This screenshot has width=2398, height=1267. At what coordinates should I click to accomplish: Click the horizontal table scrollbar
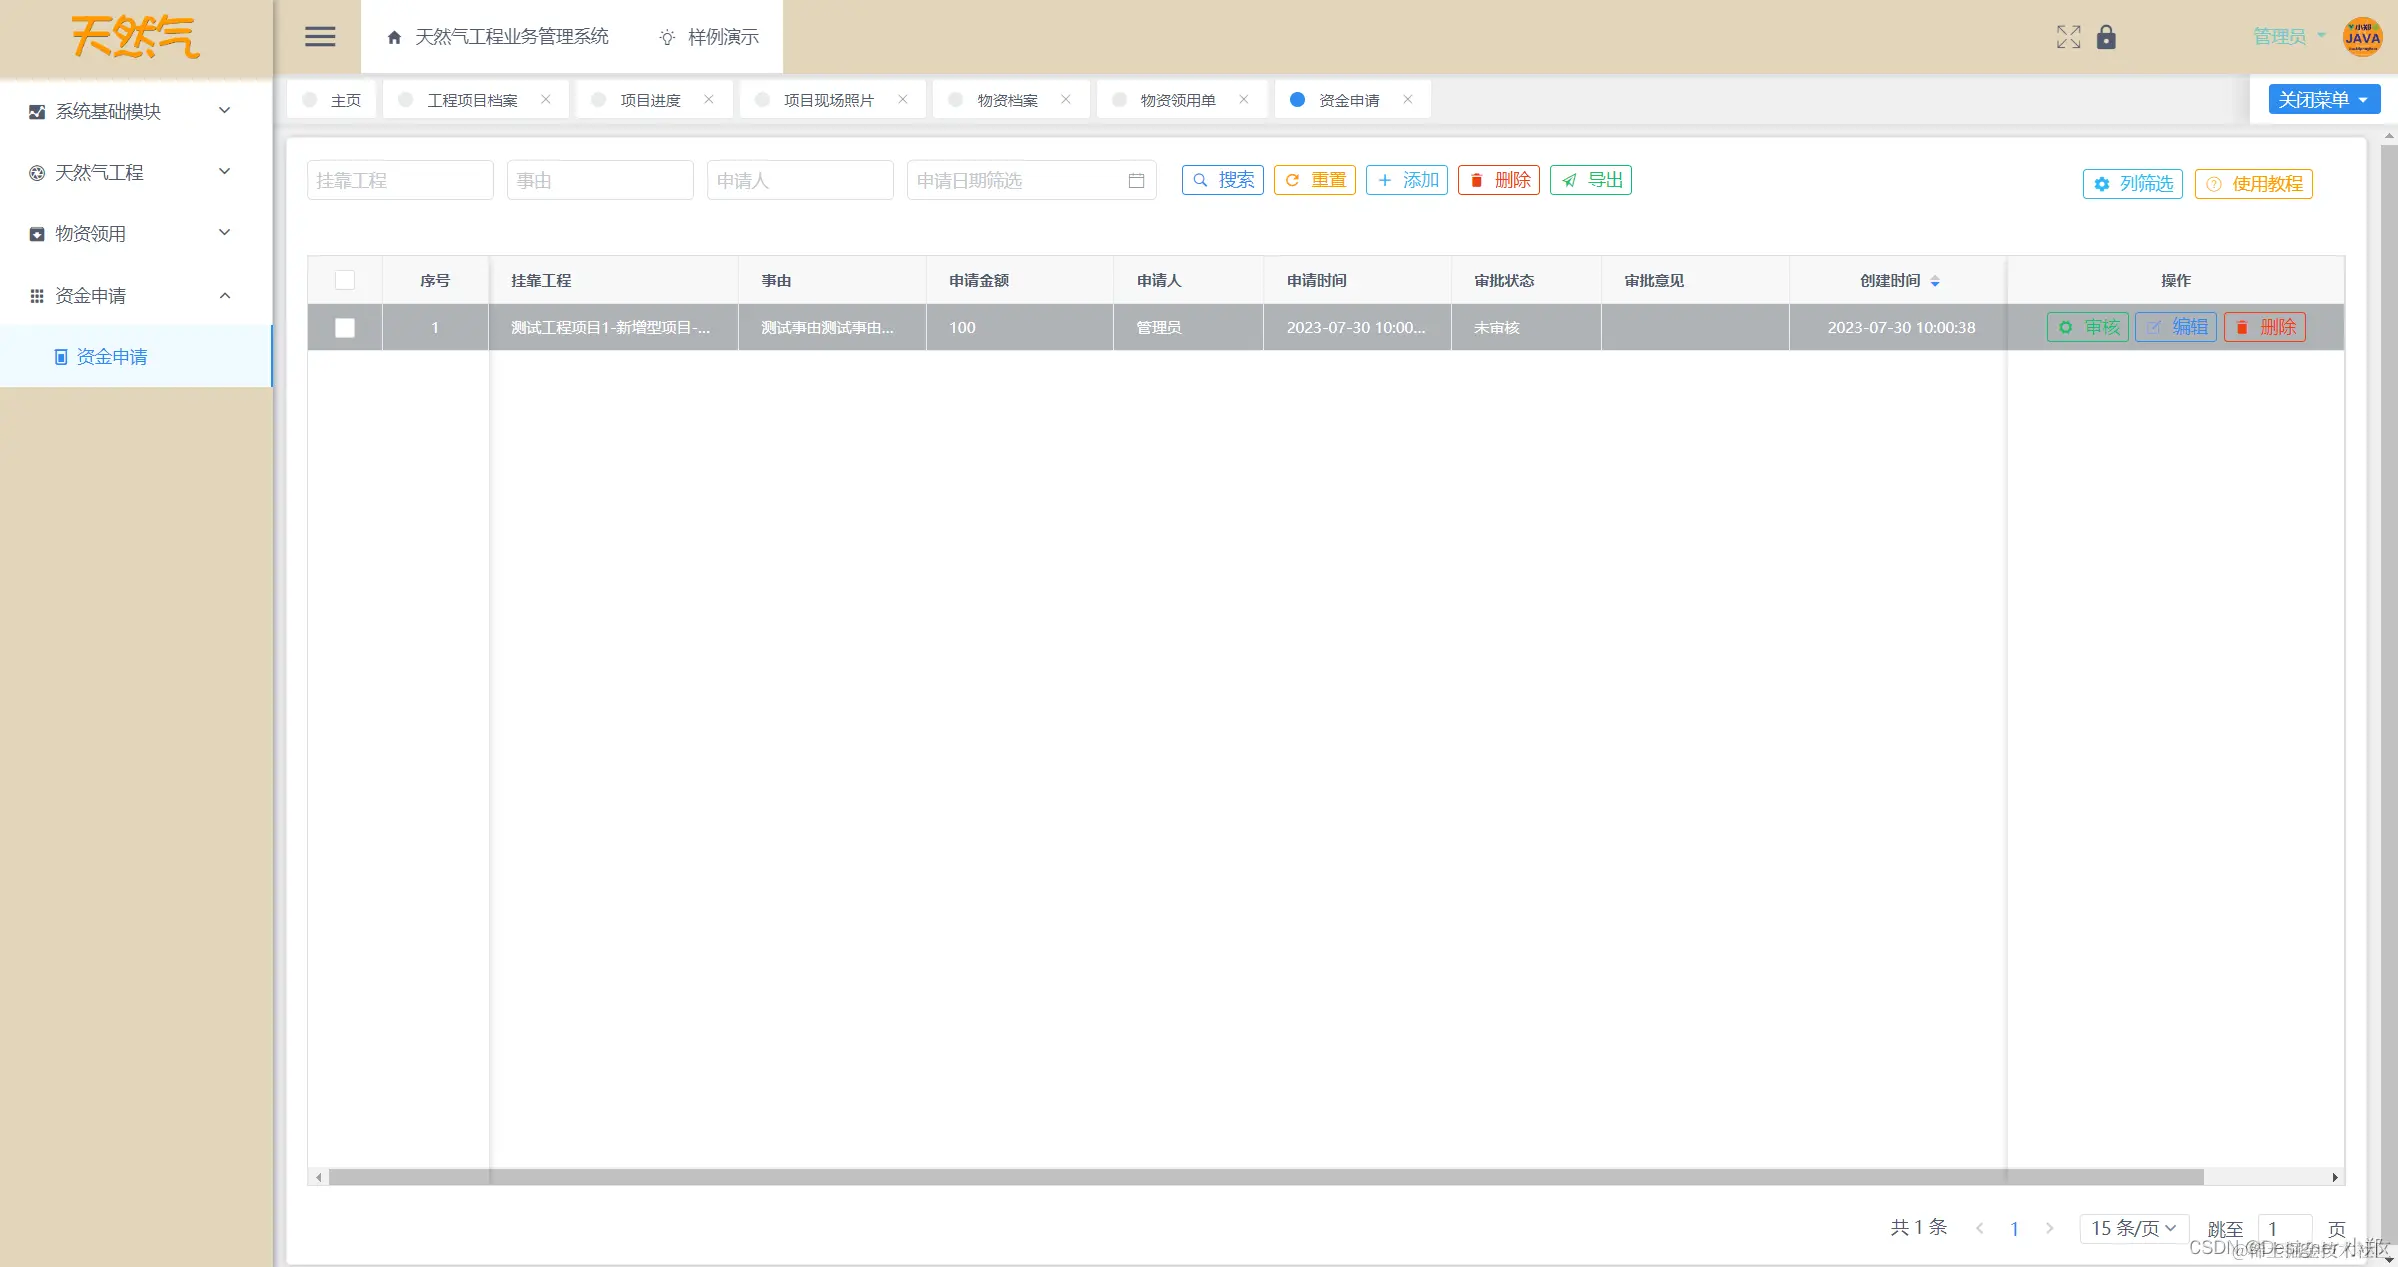coord(1265,1178)
